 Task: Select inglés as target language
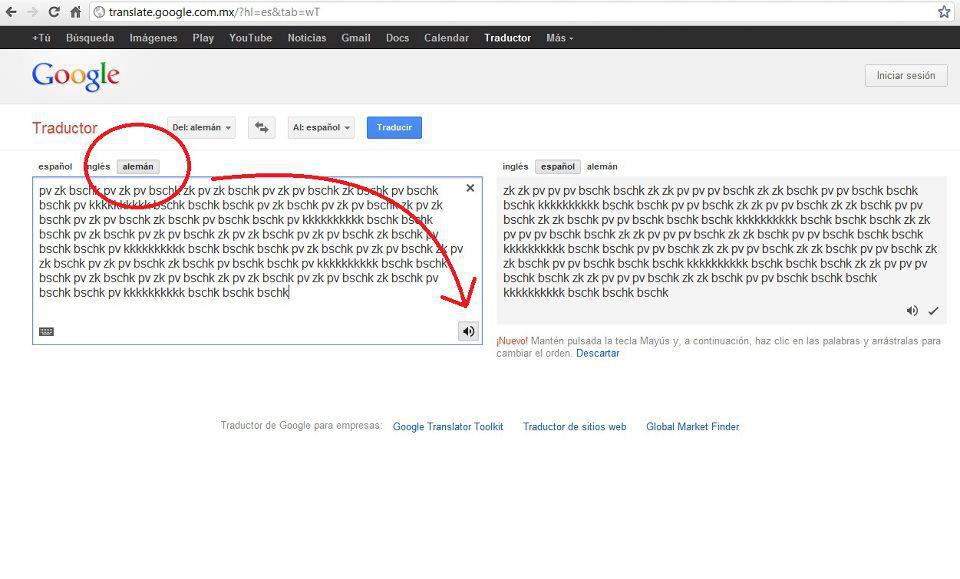[515, 166]
